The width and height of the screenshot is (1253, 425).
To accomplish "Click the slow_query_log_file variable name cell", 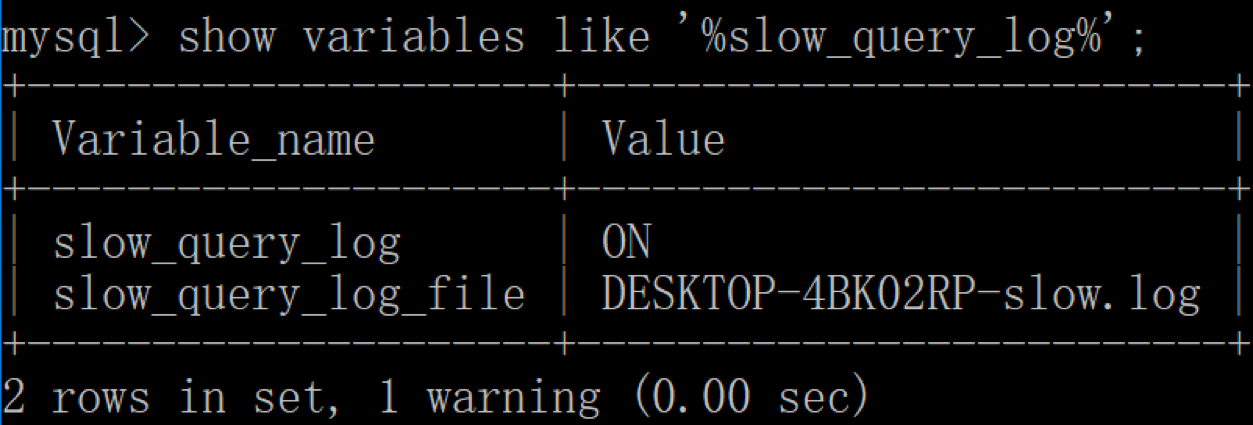I will pyautogui.click(x=289, y=294).
